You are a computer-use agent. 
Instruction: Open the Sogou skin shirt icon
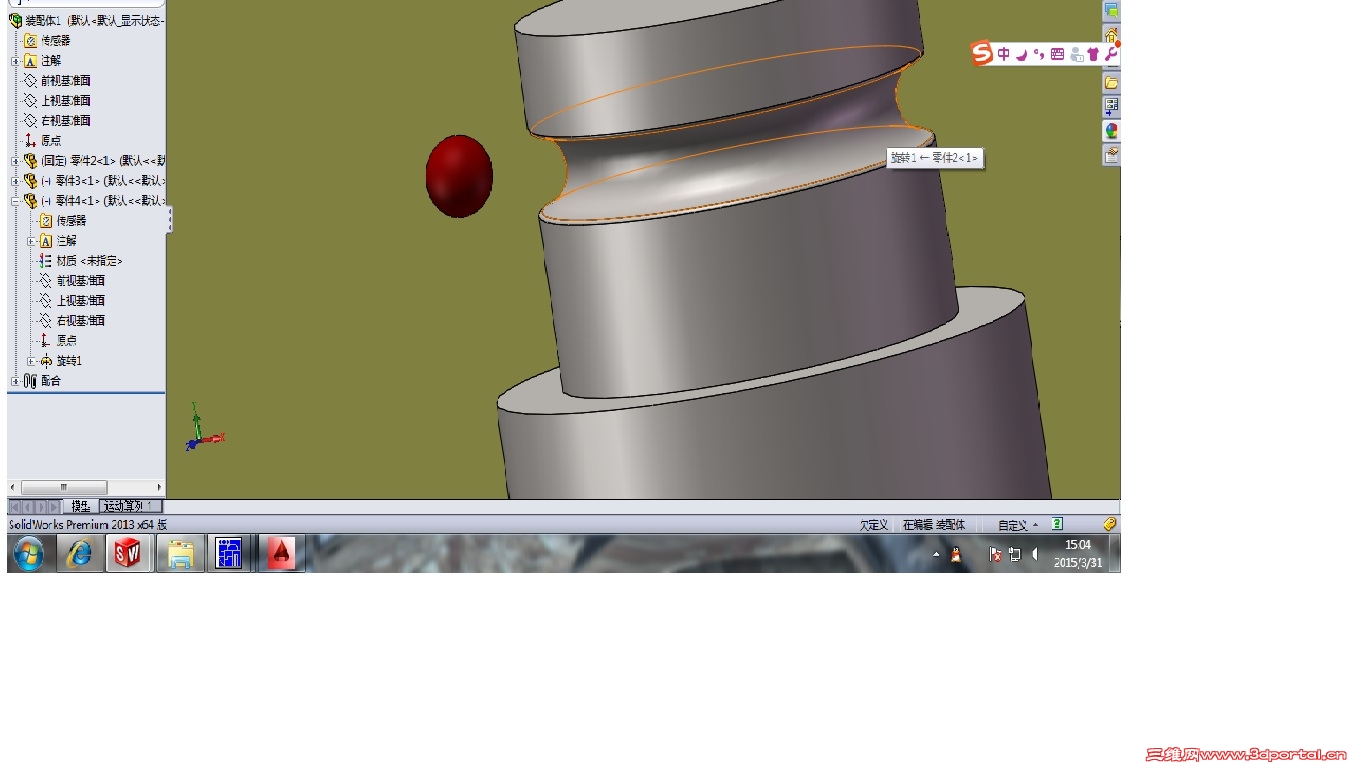[1093, 54]
